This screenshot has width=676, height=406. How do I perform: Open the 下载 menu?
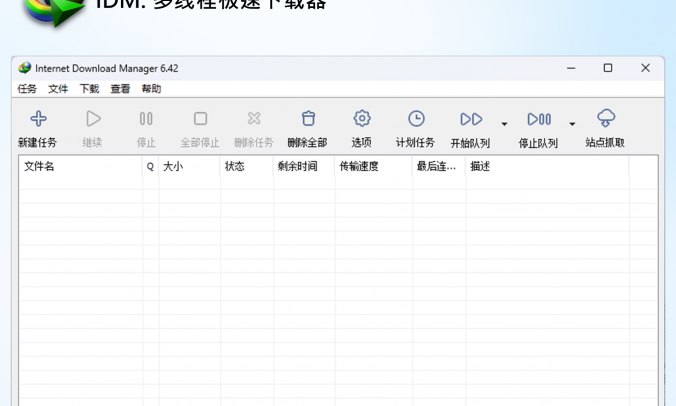[x=89, y=89]
